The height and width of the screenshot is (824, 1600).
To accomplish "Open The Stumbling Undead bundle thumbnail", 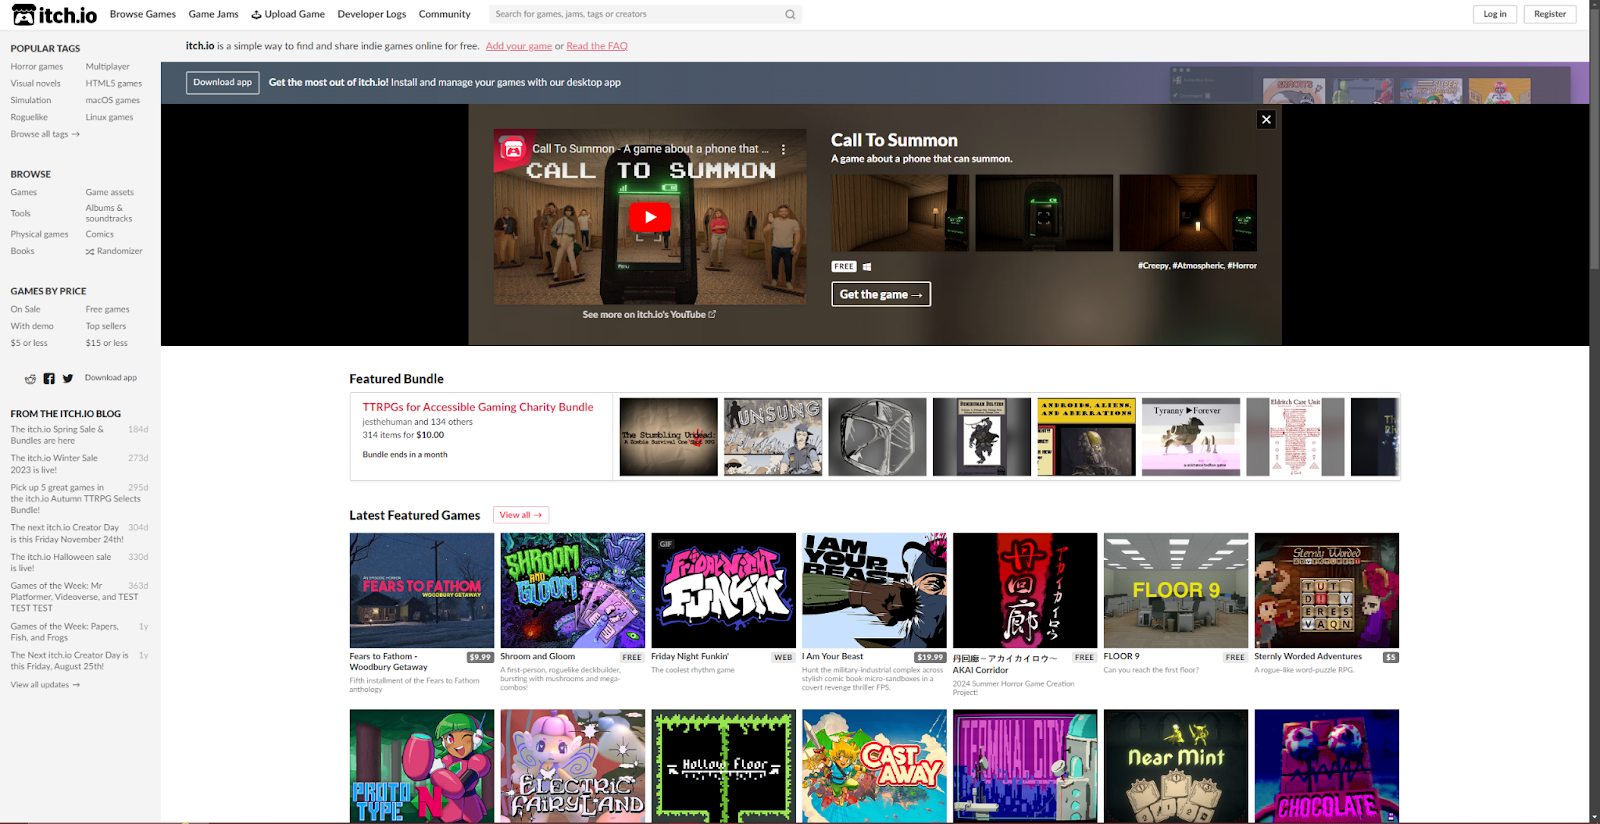I will [669, 437].
